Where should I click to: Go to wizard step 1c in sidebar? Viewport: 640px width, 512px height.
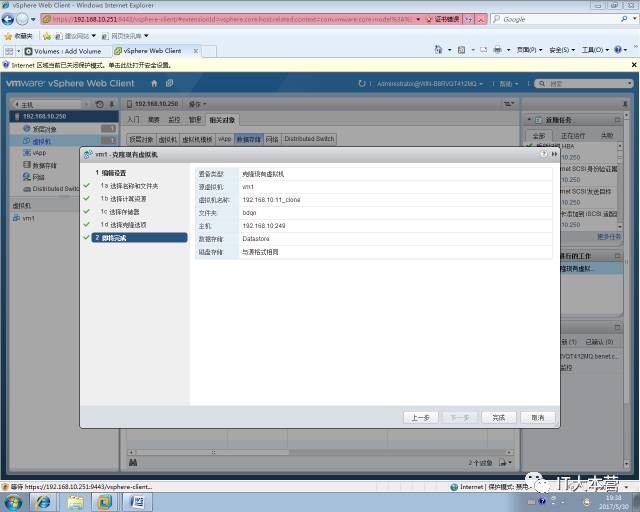coord(120,212)
